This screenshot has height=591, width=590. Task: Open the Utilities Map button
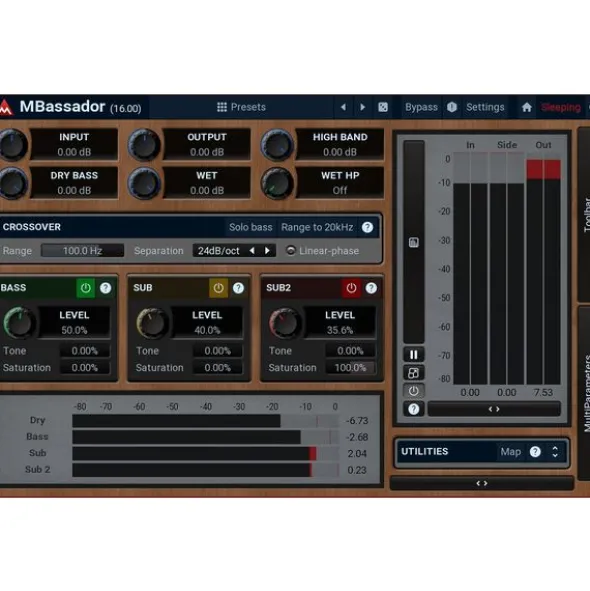510,452
